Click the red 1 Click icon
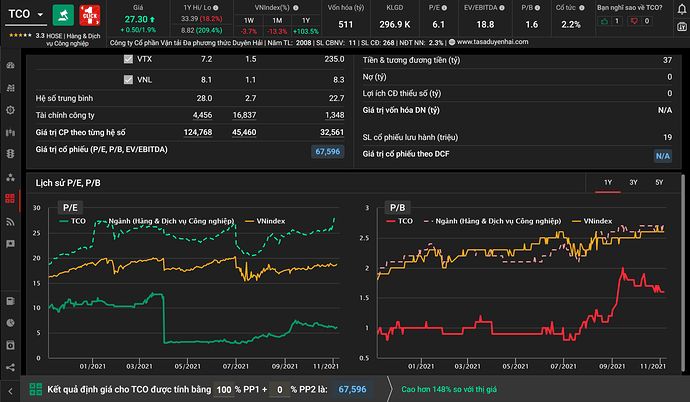 [x=91, y=16]
